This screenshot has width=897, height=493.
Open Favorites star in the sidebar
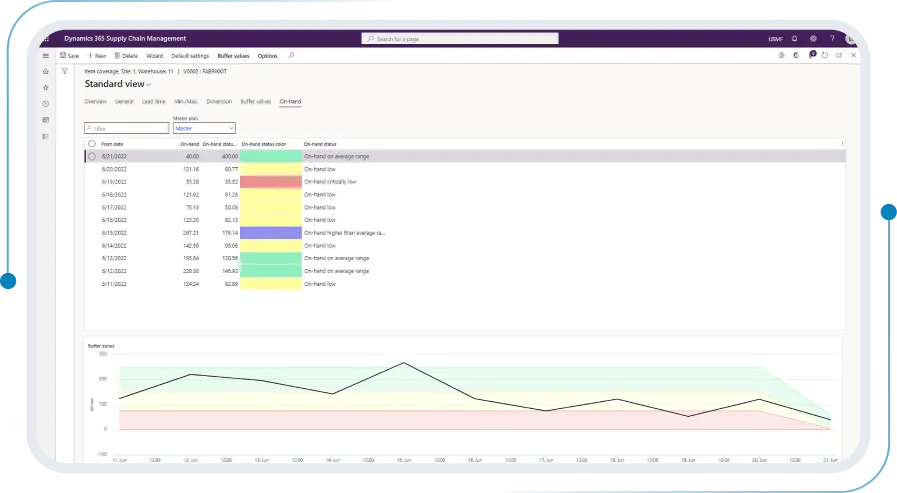pos(46,88)
